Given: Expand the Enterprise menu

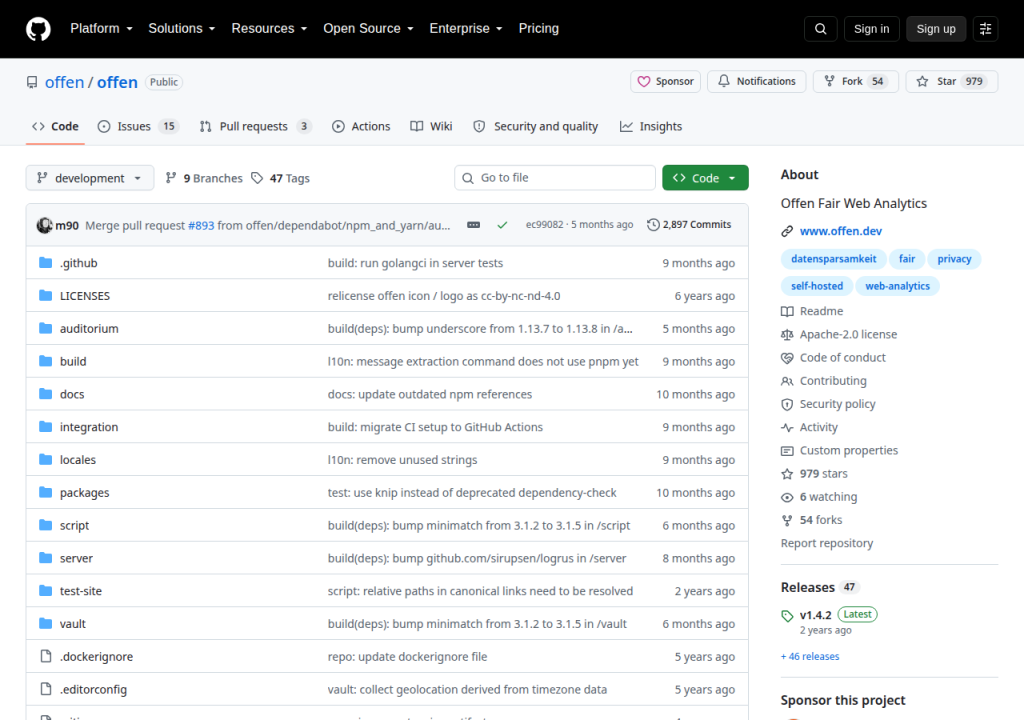Looking at the screenshot, I should click(x=466, y=29).
